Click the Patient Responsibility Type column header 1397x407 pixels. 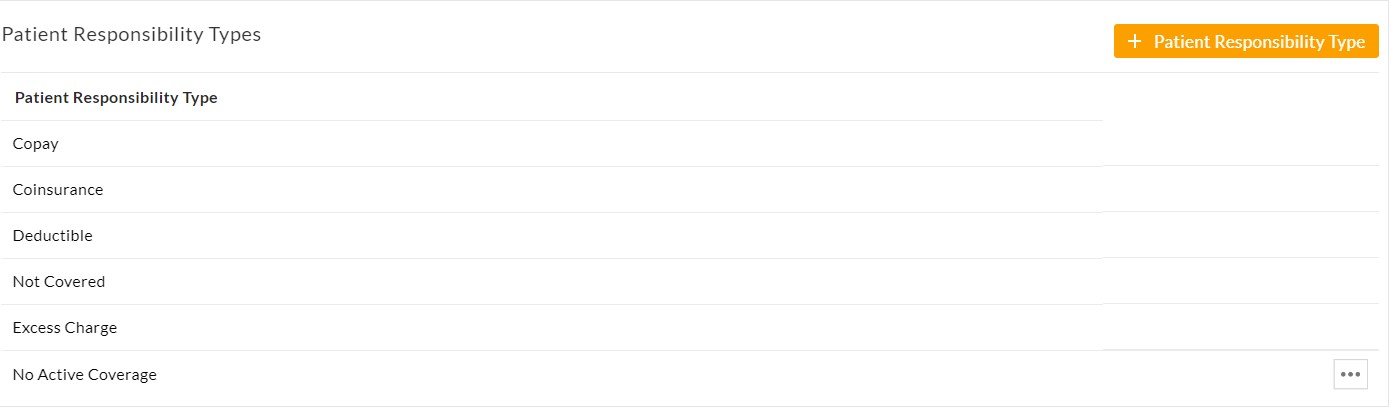point(116,98)
